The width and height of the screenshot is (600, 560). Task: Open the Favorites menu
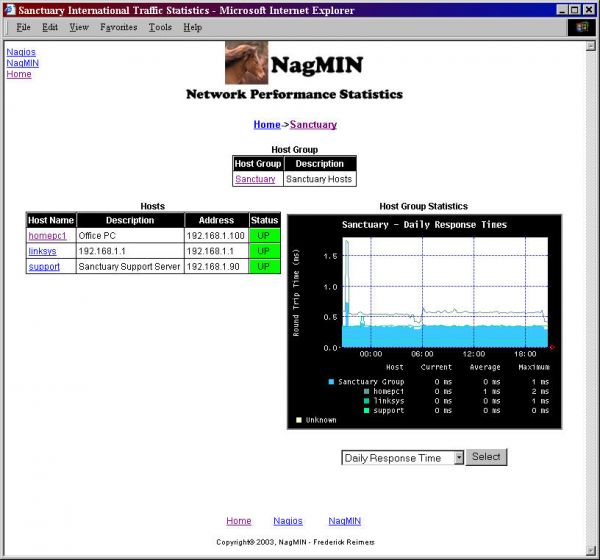click(x=118, y=27)
